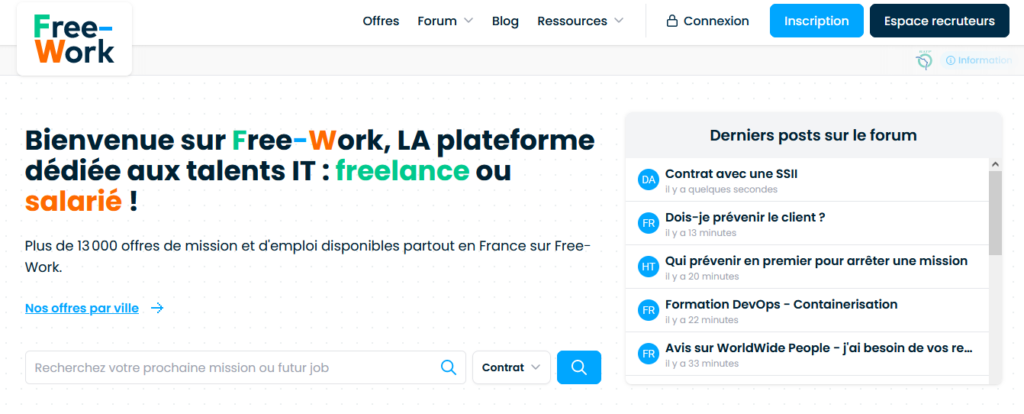This screenshot has width=1024, height=414.
Task: Follow the Nos offres par ville link
Action: [82, 308]
